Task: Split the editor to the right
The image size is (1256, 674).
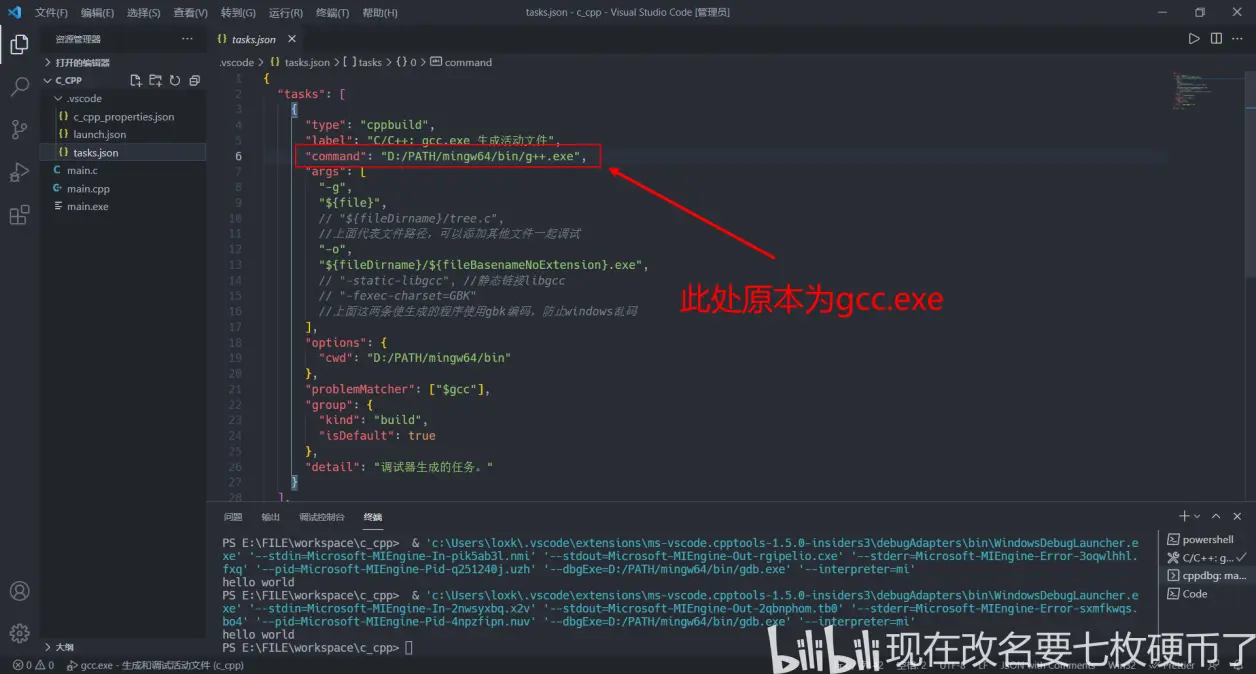Action: click(x=1216, y=39)
